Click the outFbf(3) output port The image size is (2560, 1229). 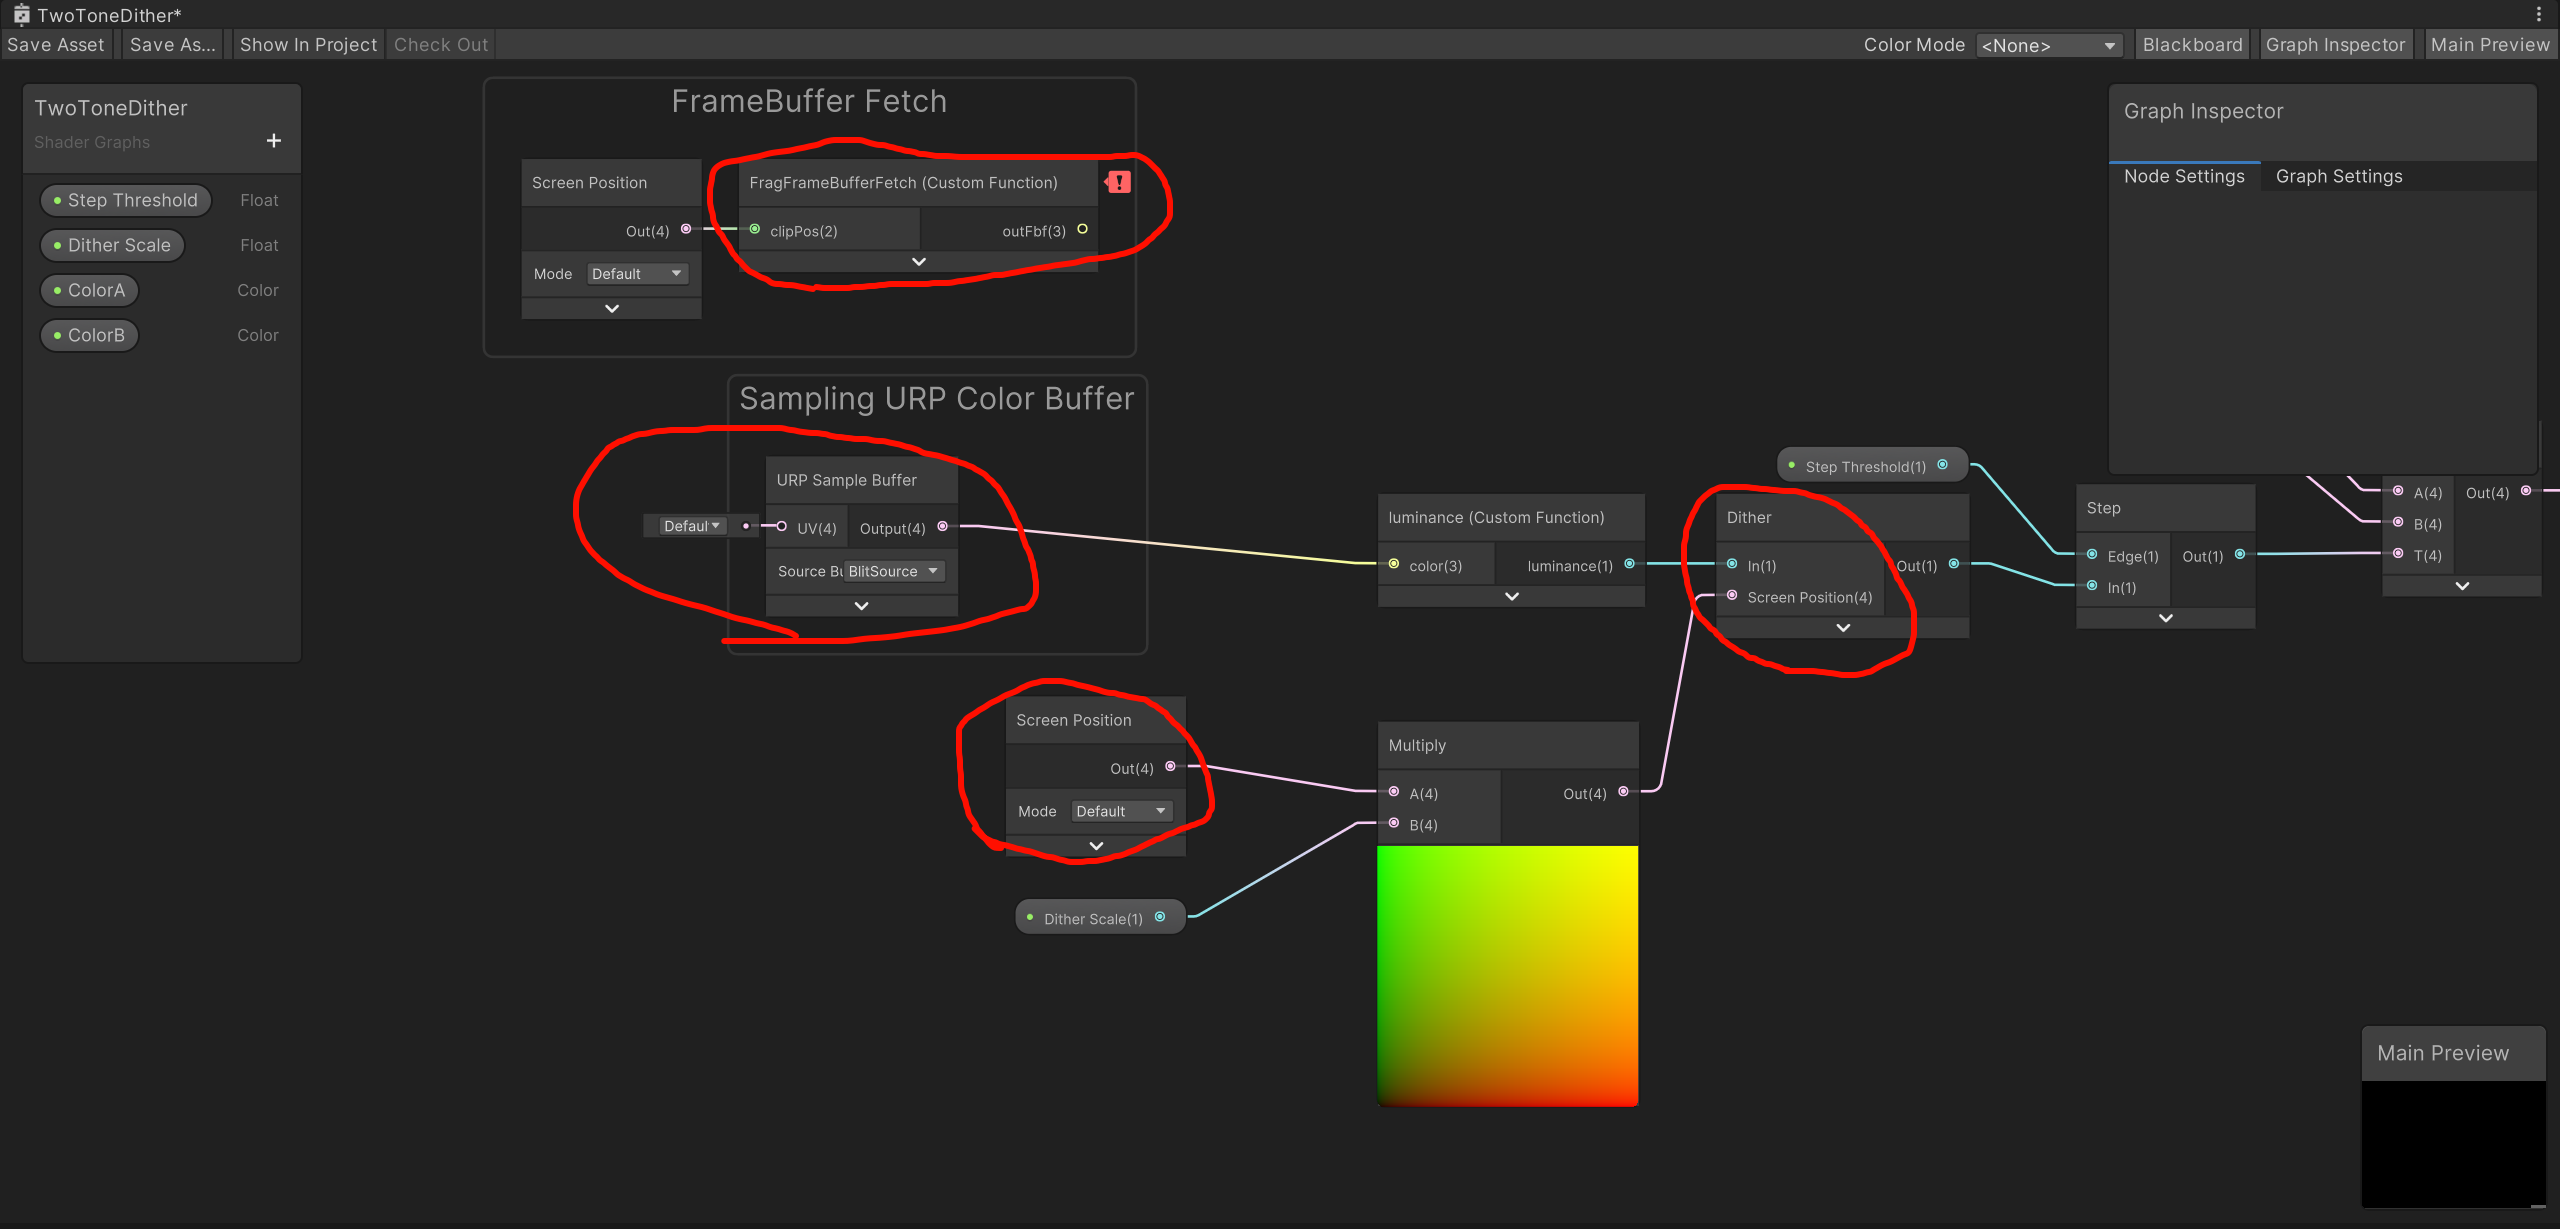[1082, 230]
